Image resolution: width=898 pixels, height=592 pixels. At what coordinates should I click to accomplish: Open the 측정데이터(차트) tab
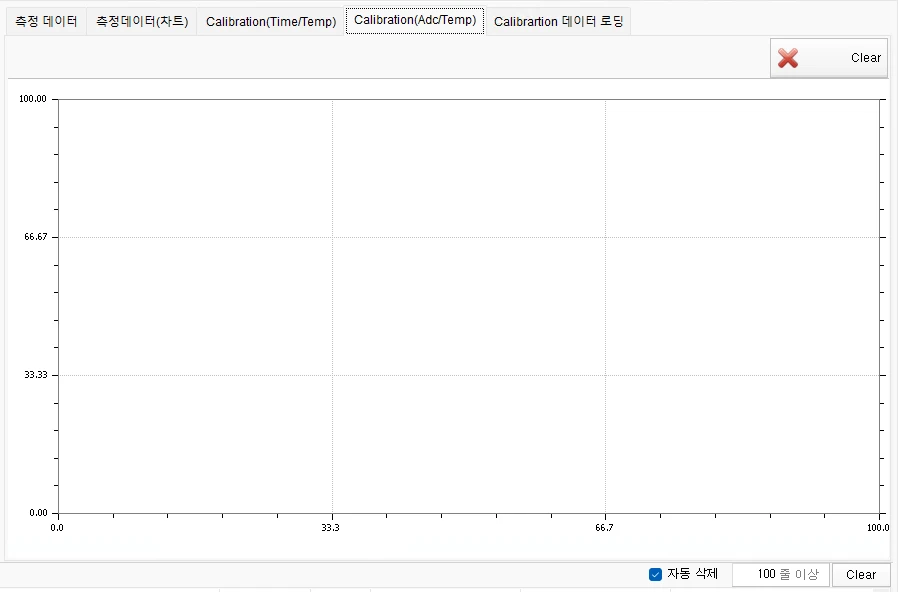(141, 21)
